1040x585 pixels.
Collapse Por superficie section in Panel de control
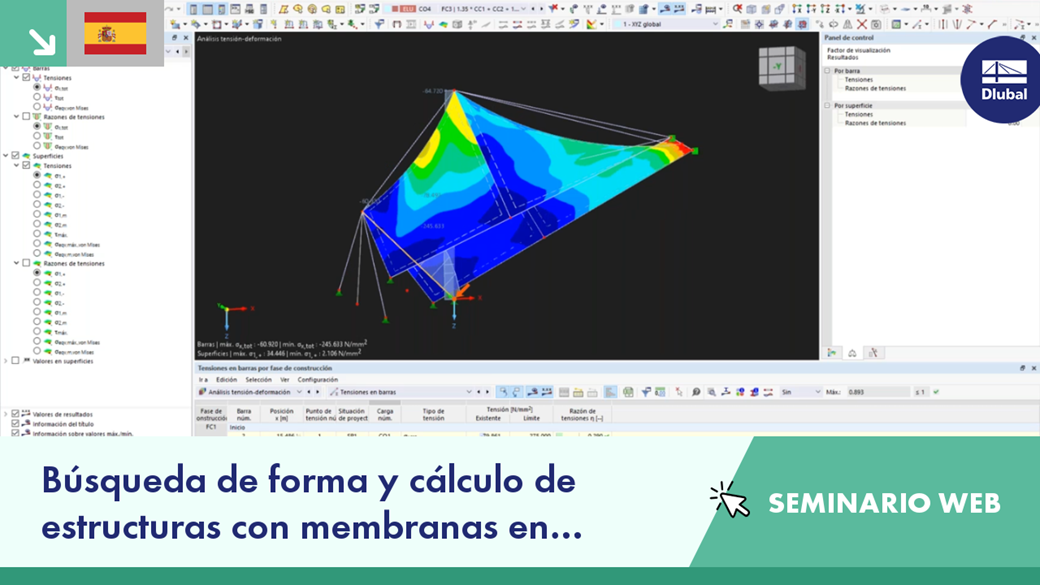[828, 105]
